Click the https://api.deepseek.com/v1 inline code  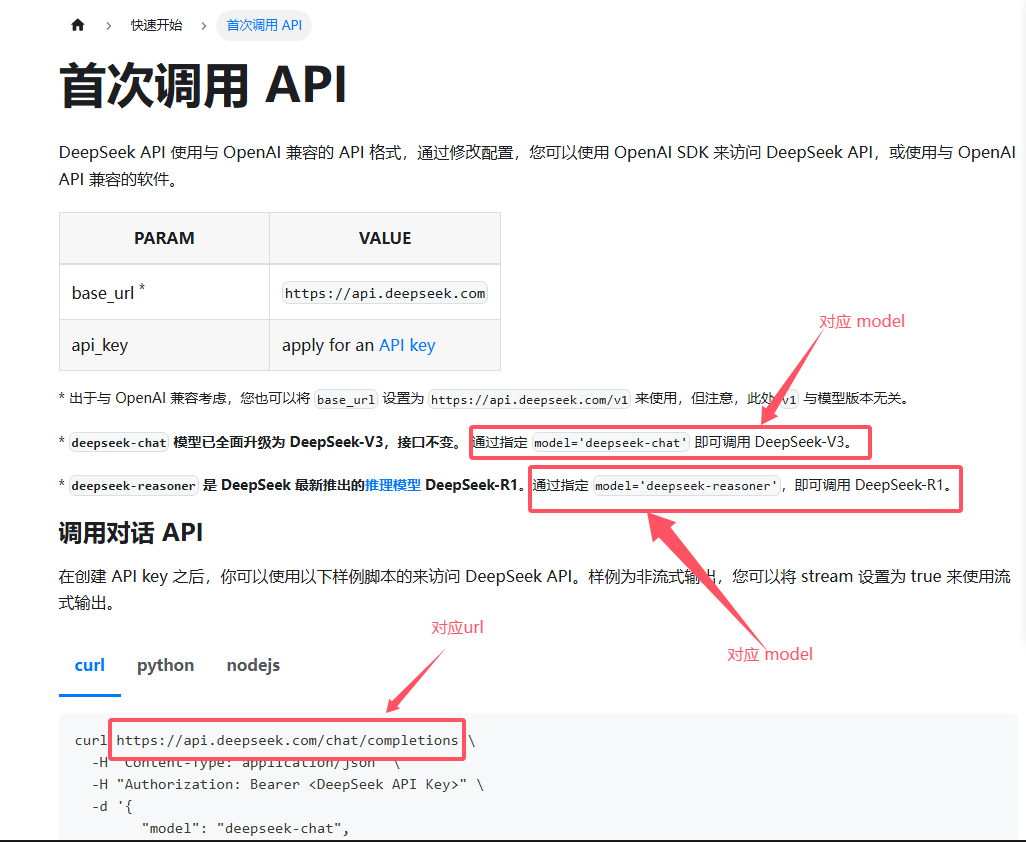point(529,399)
